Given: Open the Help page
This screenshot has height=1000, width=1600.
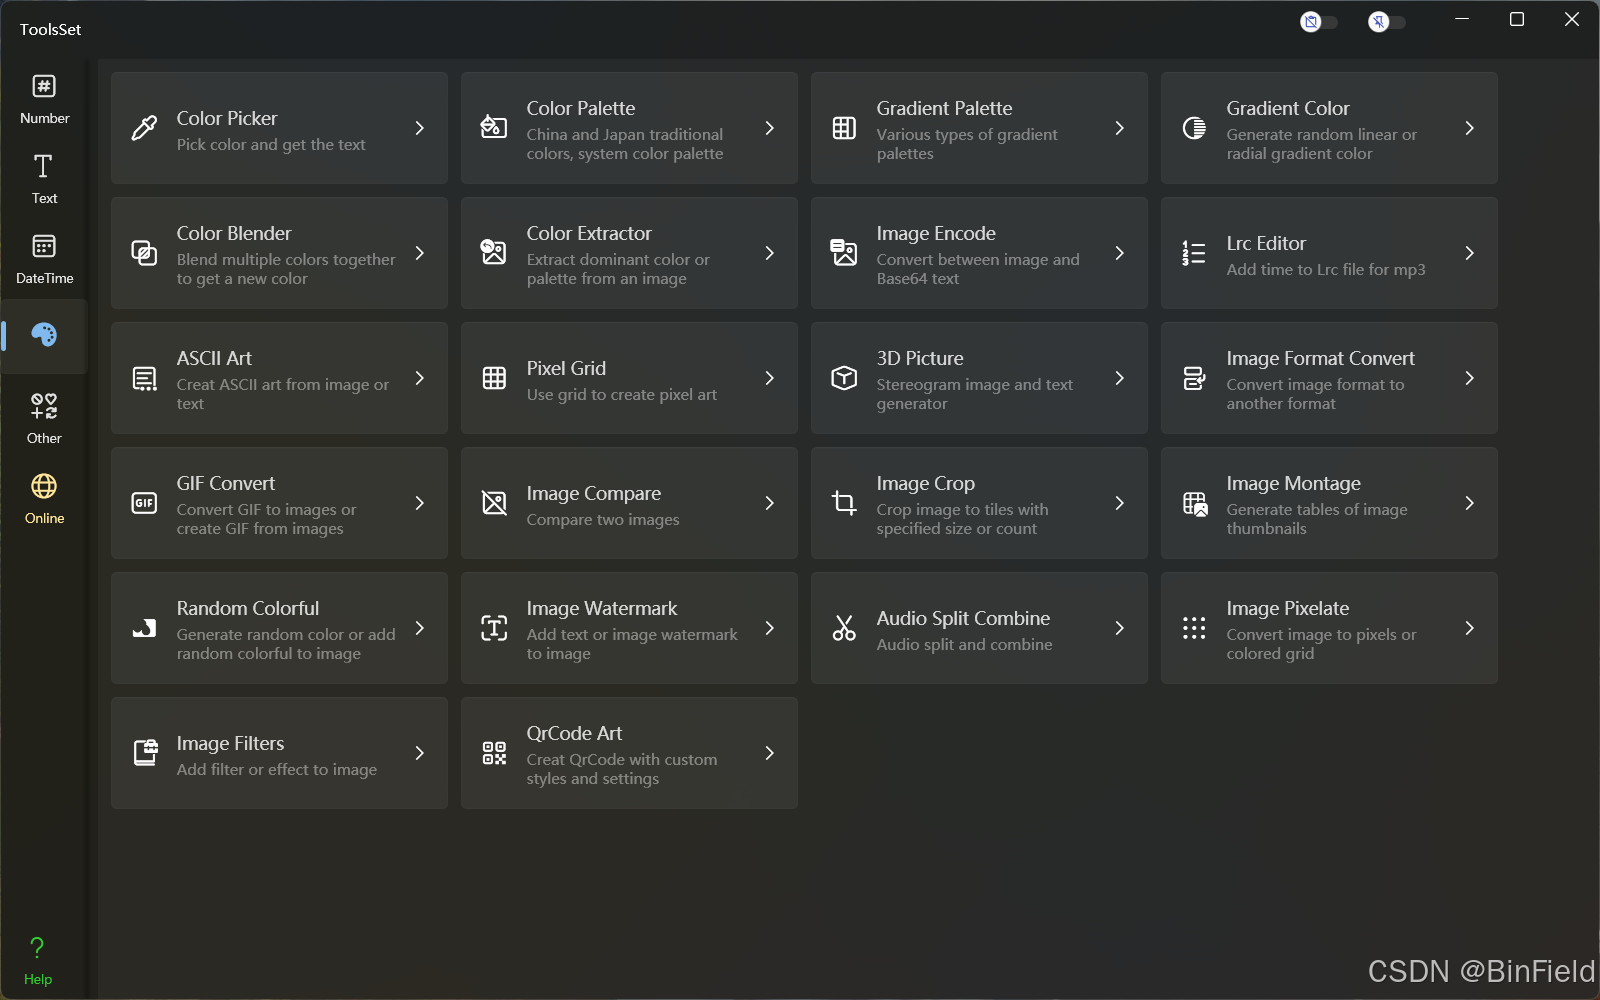Looking at the screenshot, I should pyautogui.click(x=38, y=962).
